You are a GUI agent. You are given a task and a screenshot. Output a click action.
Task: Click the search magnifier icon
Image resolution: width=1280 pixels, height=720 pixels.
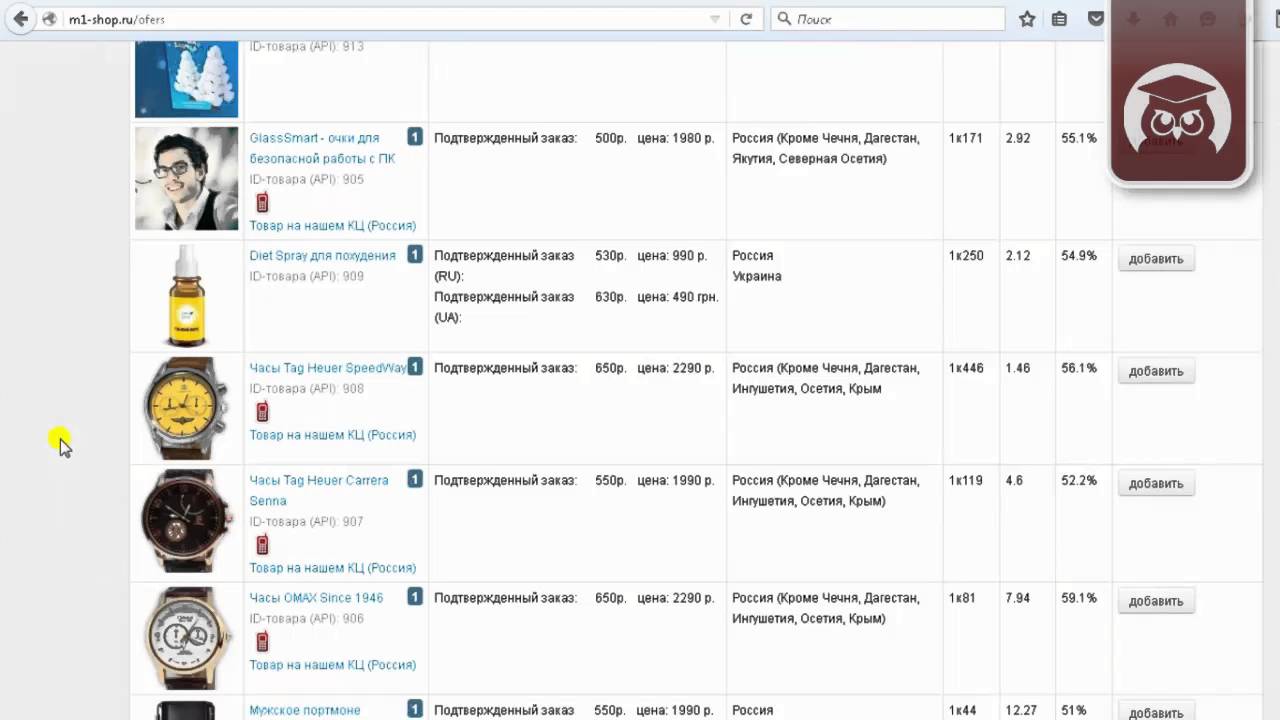[785, 19]
